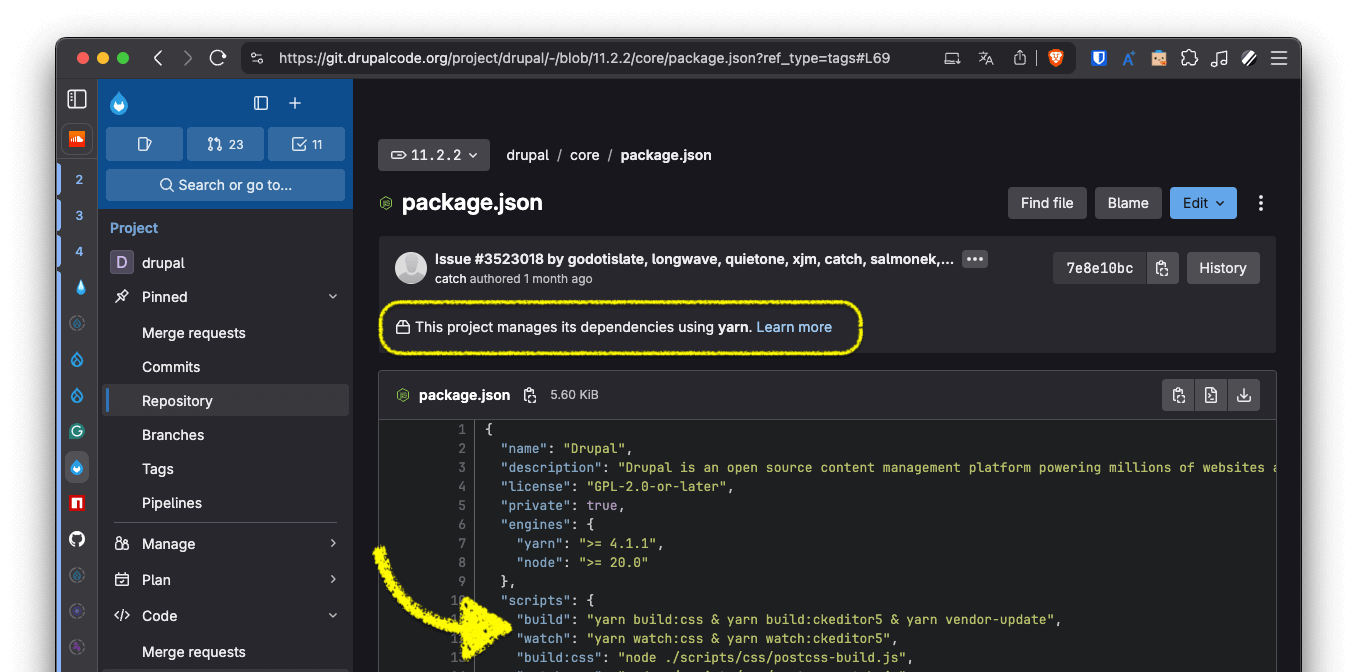Click the Blame button

click(1128, 202)
